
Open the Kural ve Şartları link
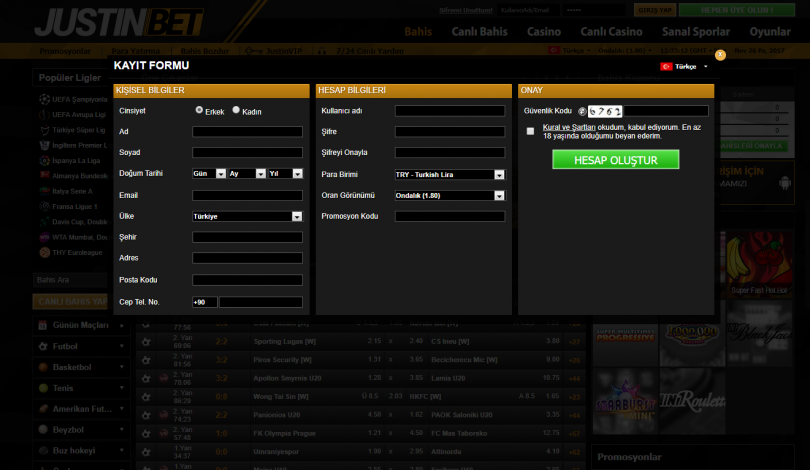point(569,127)
